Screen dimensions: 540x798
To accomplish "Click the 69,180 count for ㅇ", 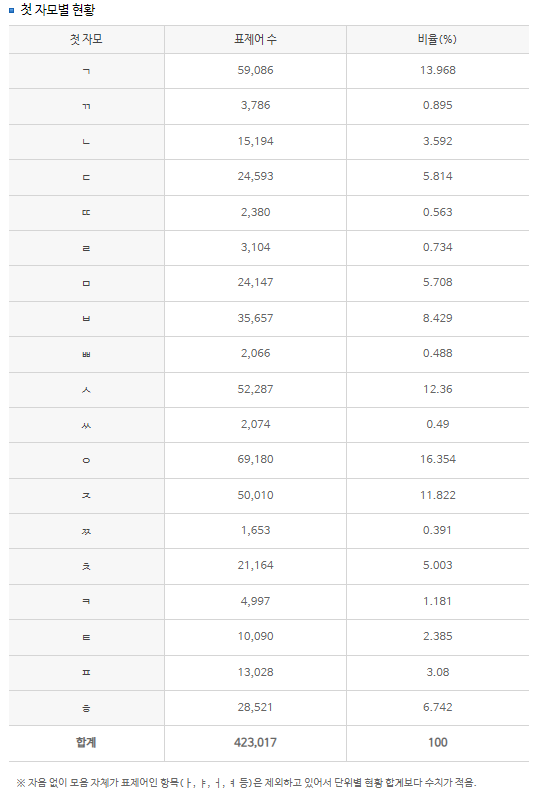I will (x=255, y=459).
